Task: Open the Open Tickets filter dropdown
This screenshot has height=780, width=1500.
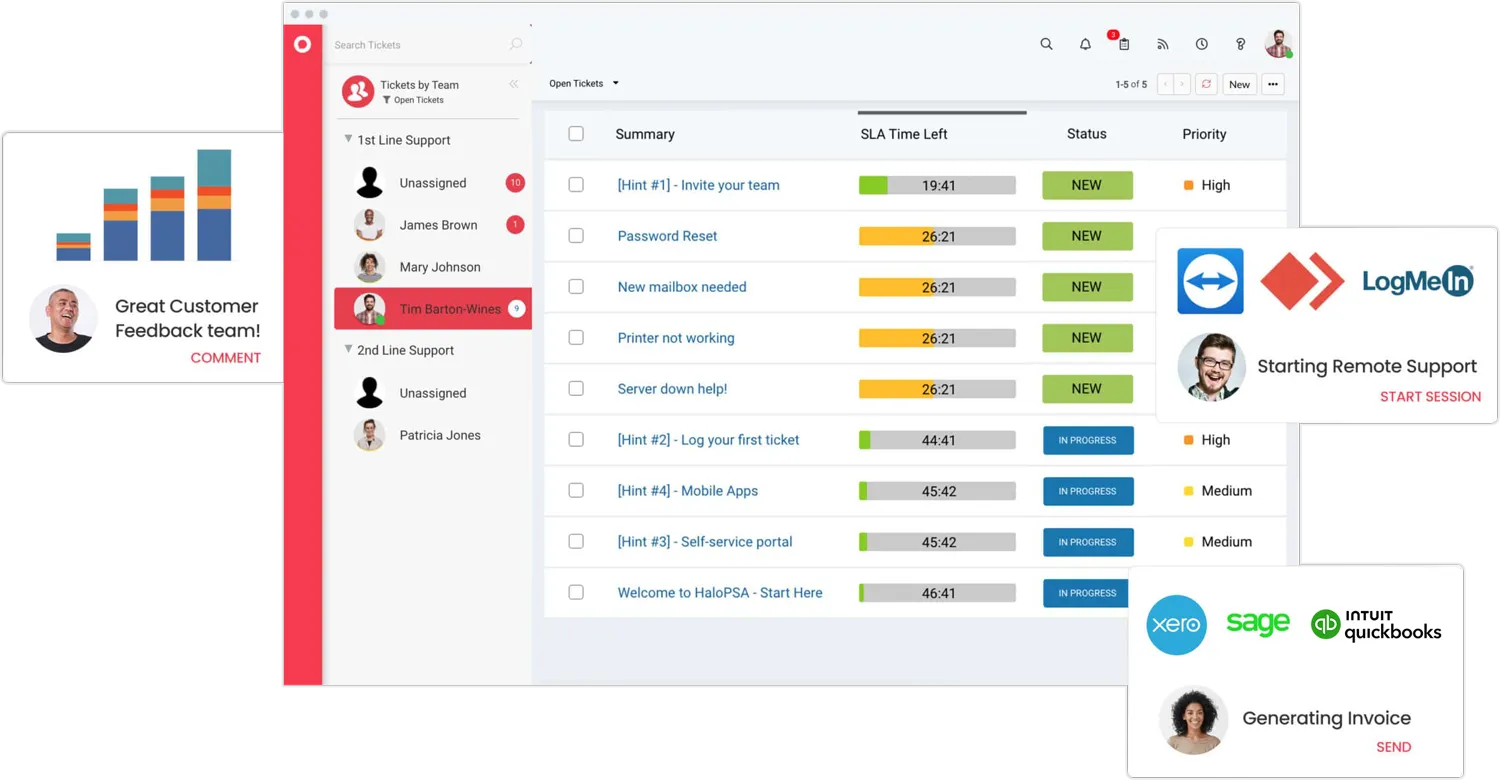Action: 583,84
